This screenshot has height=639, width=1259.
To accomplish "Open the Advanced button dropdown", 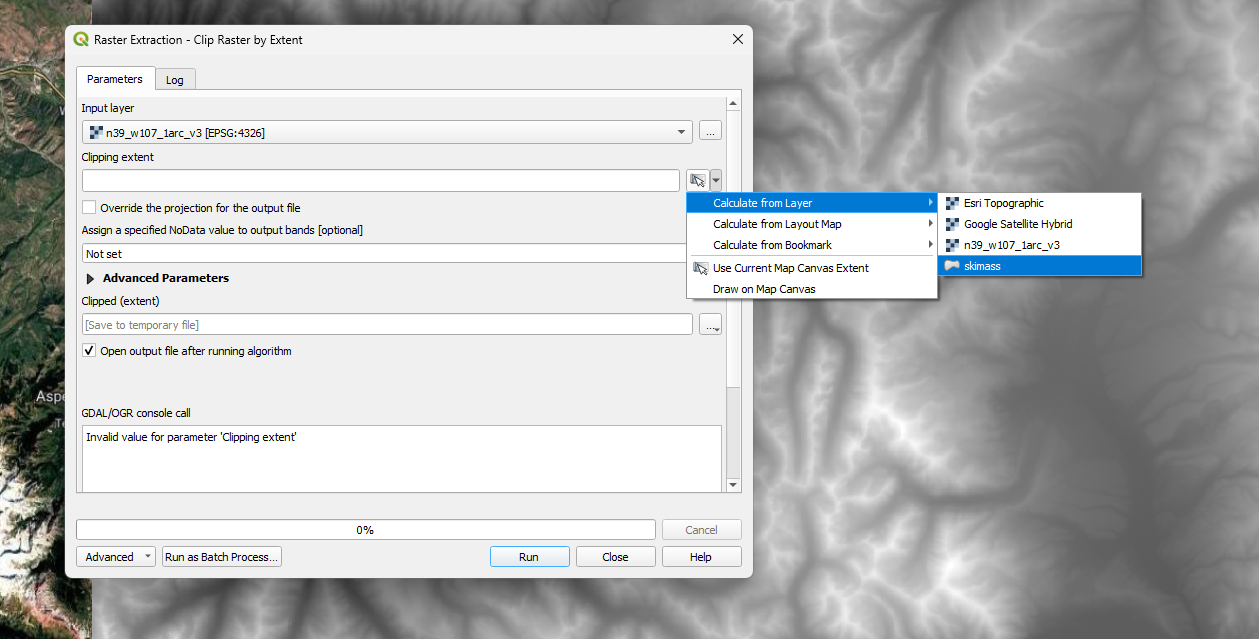I will 116,557.
